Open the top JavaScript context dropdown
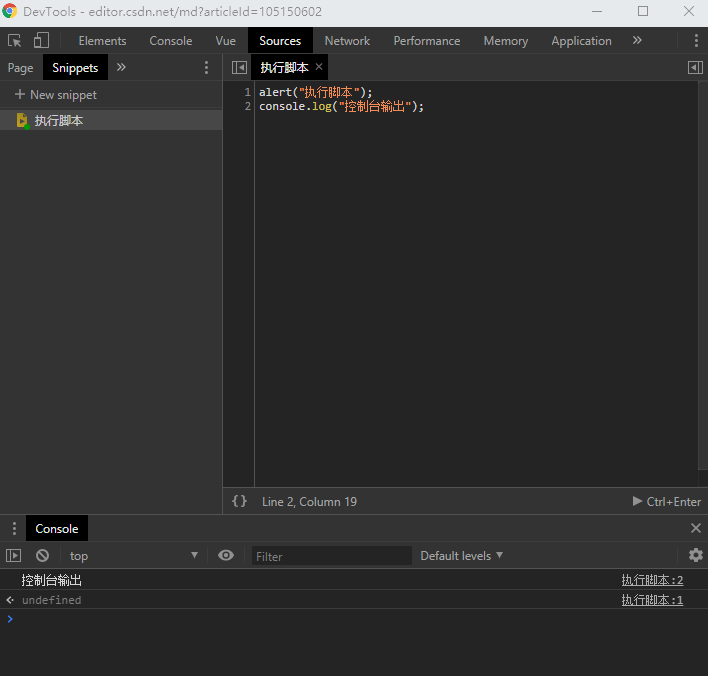The height and width of the screenshot is (676, 708). coord(133,556)
